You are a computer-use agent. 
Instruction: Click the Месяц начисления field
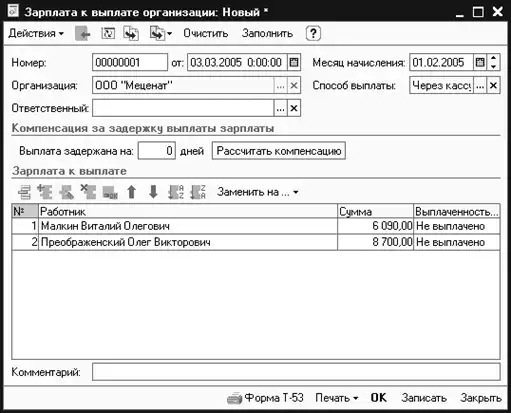tap(441, 62)
